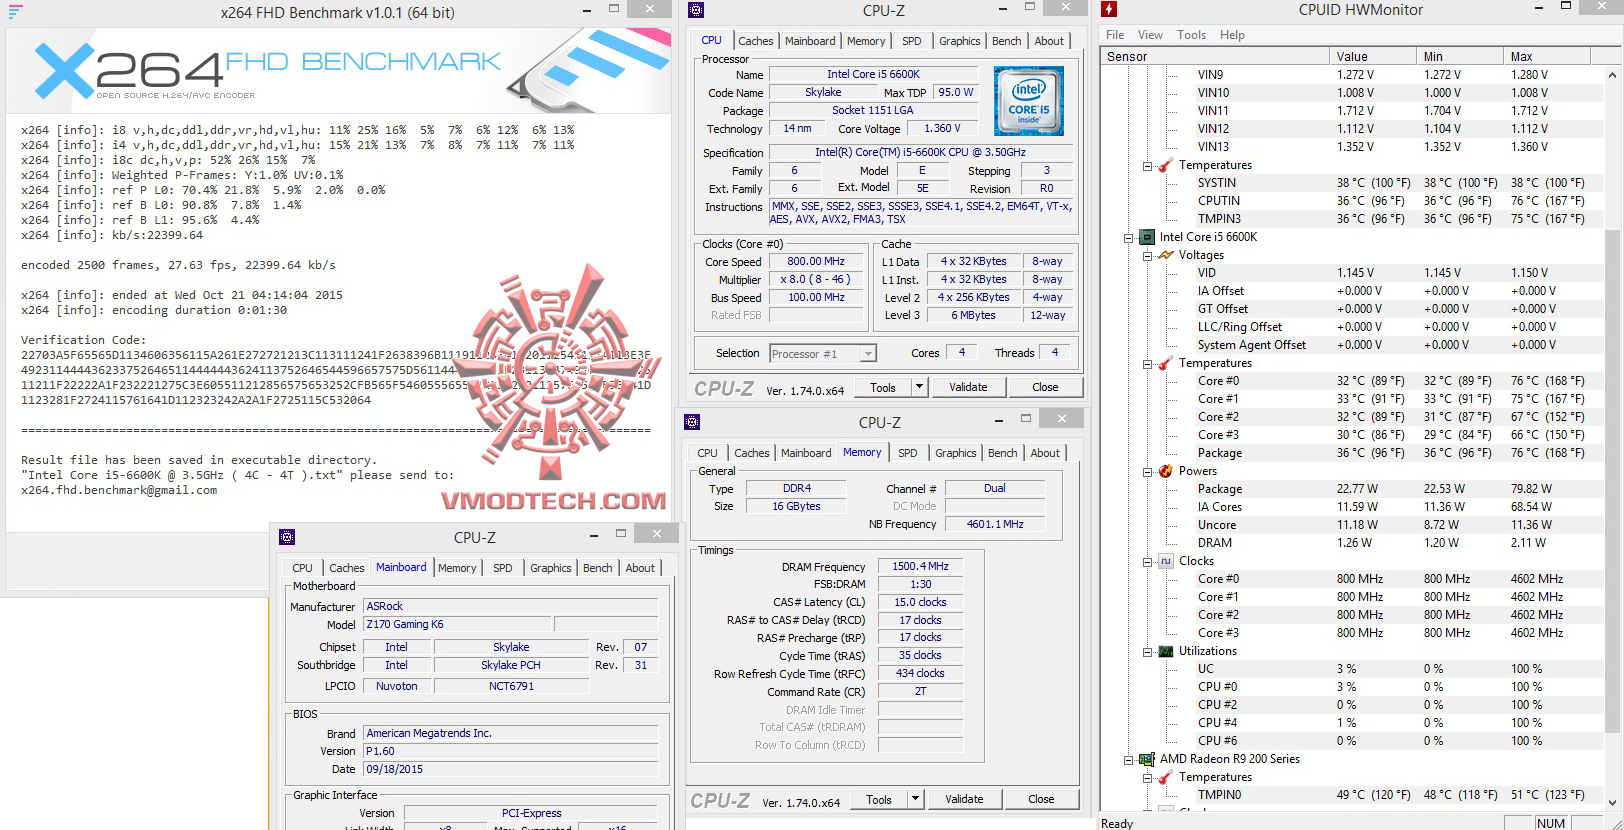Click the Intel Core i5 inside logo
The height and width of the screenshot is (830, 1624).
tap(1029, 101)
